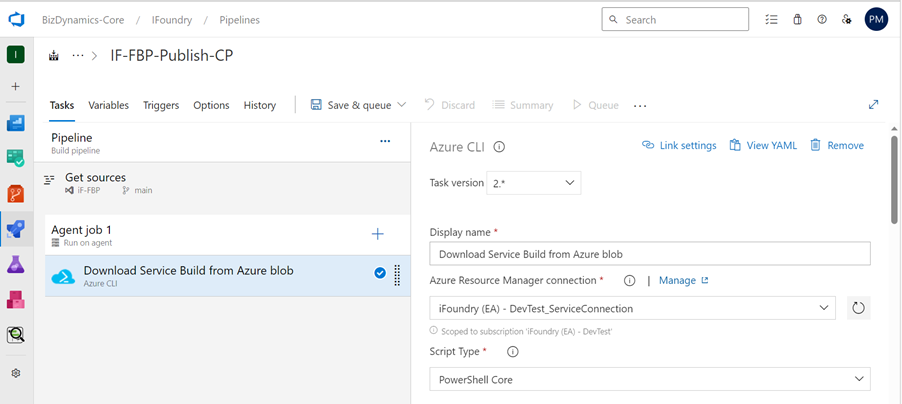Open the PM user avatar menu
The width and height of the screenshot is (902, 404).
pos(876,20)
